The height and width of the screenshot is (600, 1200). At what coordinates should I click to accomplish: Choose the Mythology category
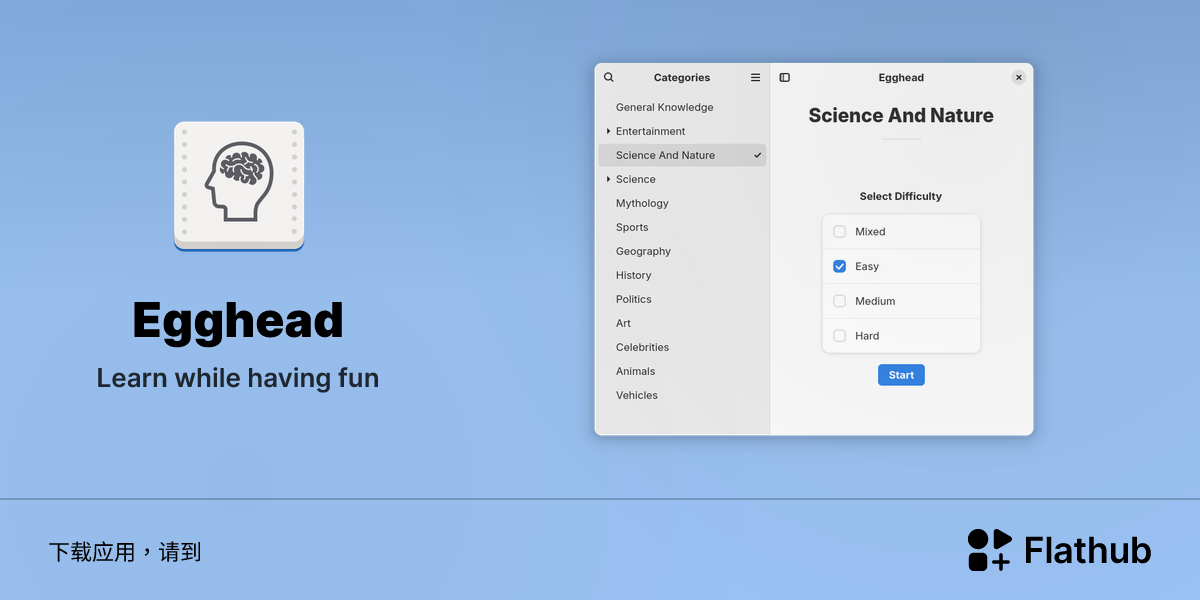[682, 203]
